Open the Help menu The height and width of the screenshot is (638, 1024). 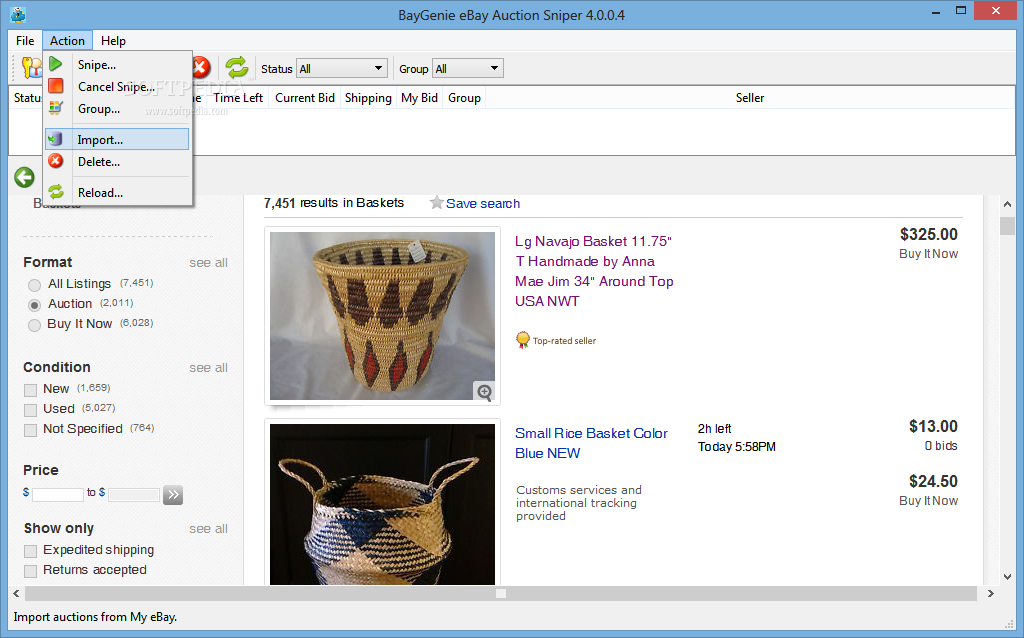[113, 40]
